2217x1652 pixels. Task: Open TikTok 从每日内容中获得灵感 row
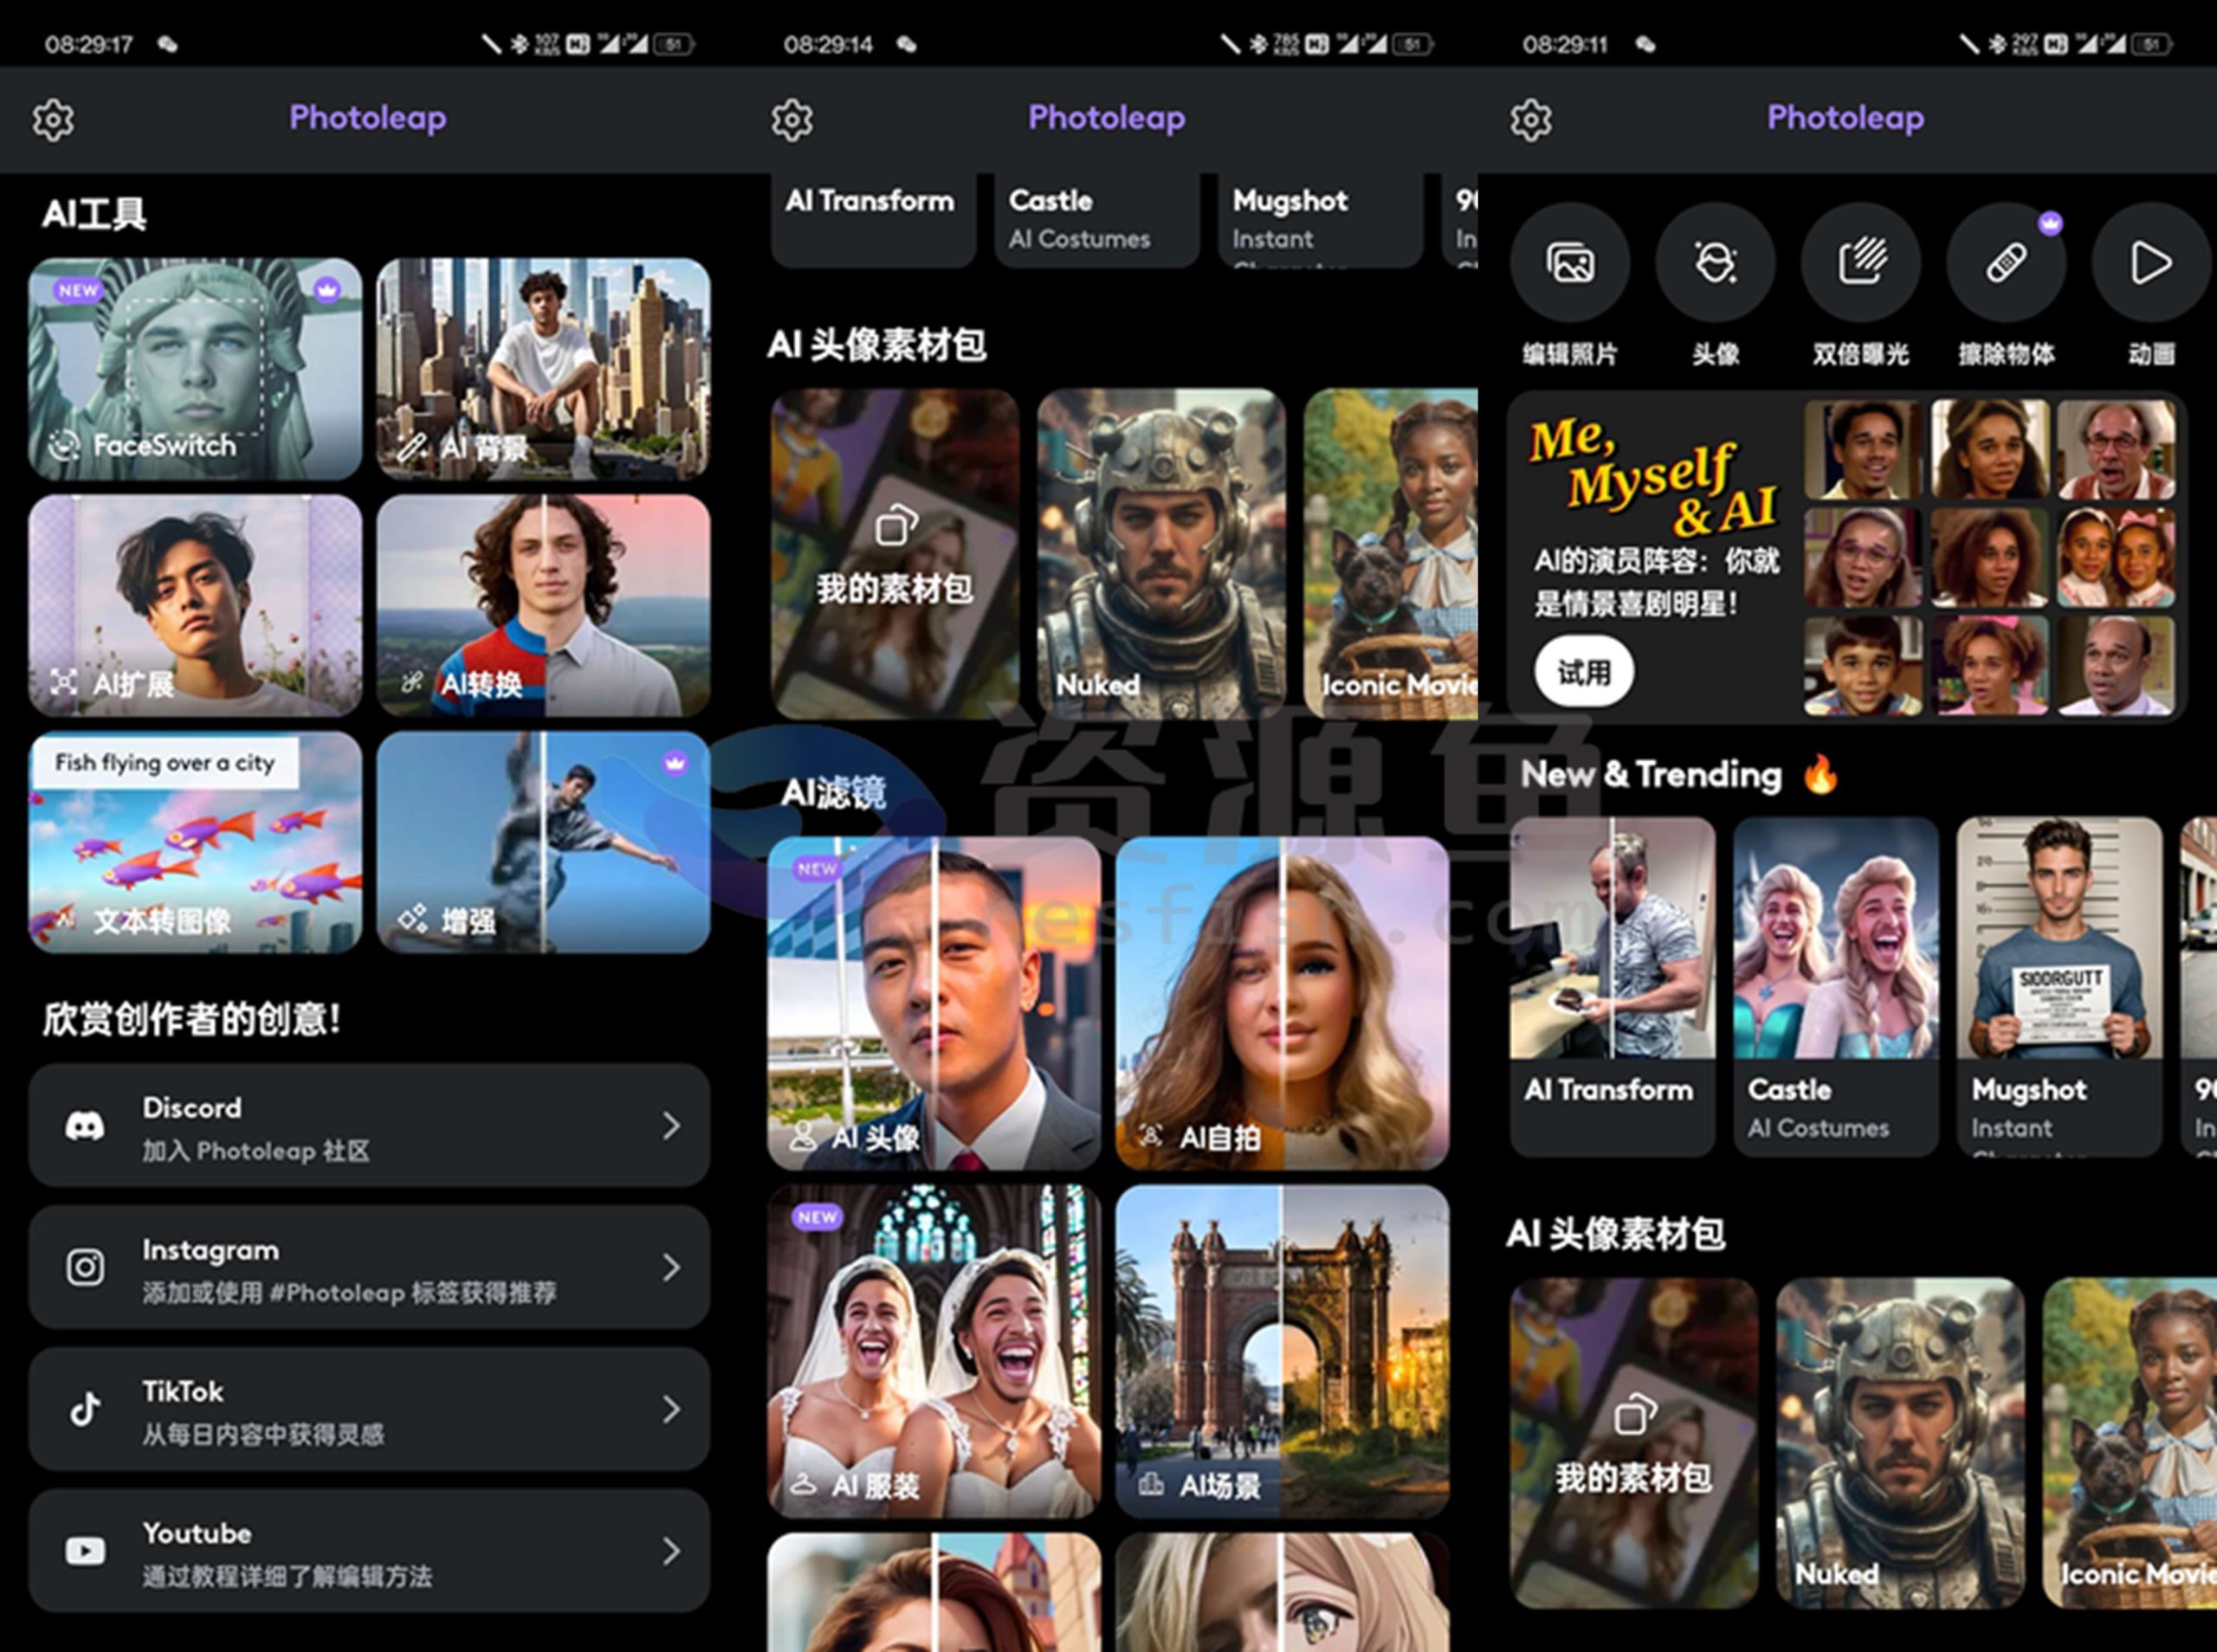pyautogui.click(x=369, y=1409)
